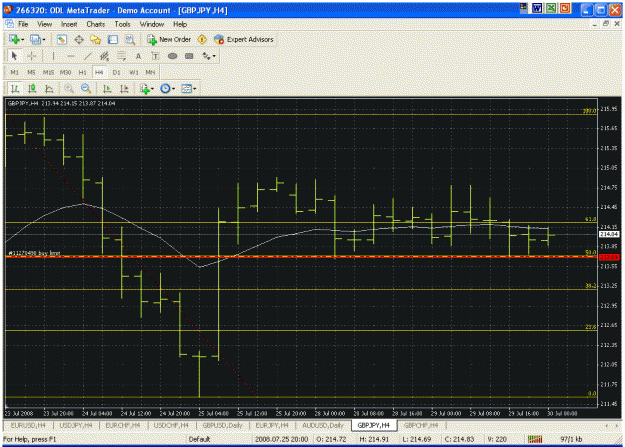Switch to H1 timeframe
Image resolution: width=625 pixels, height=447 pixels.
[83, 73]
